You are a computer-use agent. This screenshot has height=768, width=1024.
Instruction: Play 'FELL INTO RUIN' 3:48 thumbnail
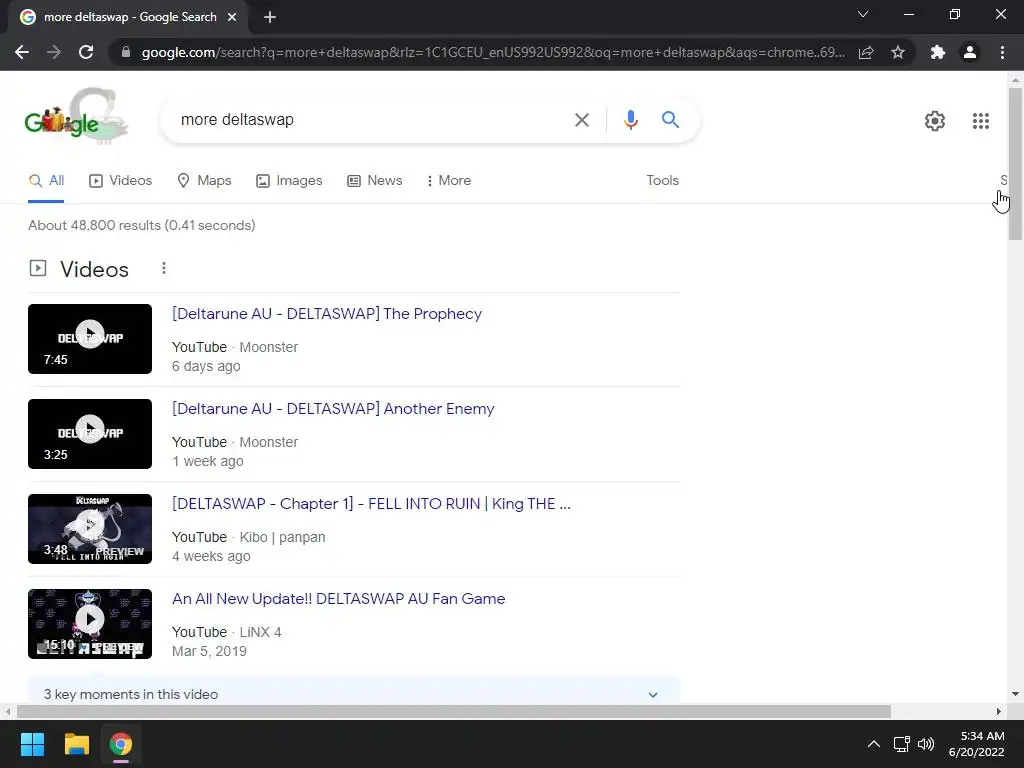90,529
